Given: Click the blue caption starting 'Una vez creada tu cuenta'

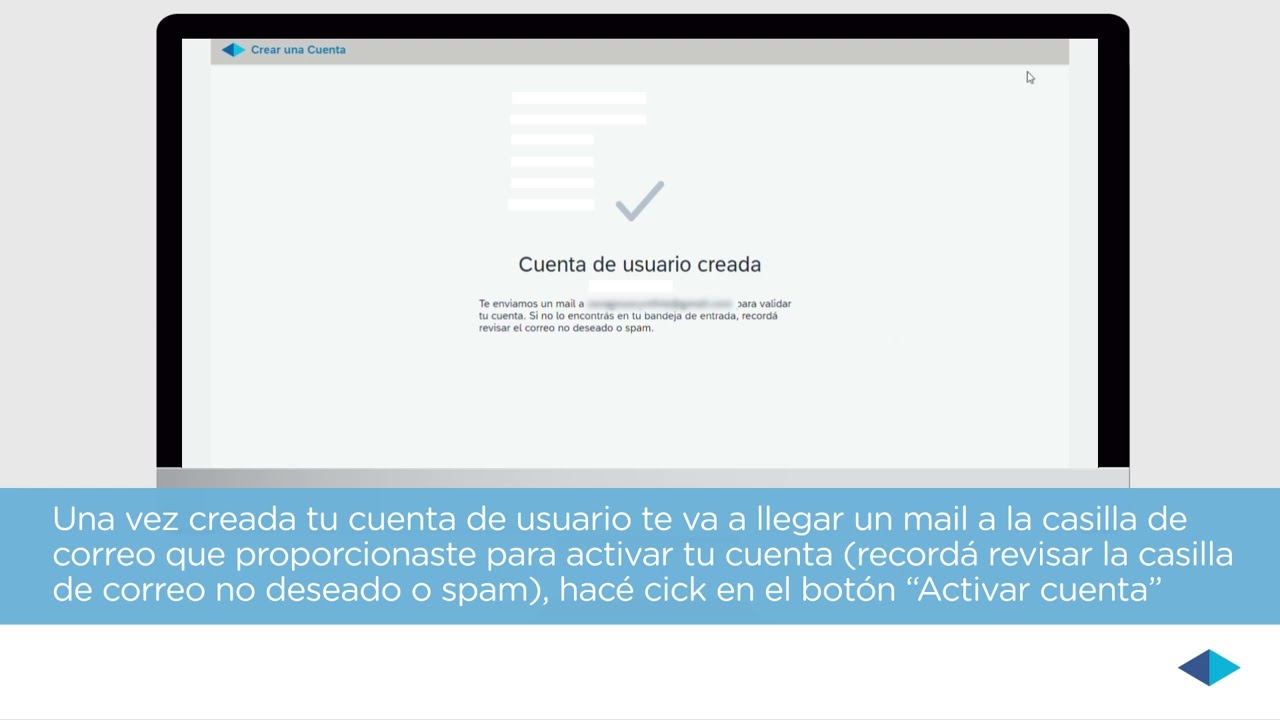Looking at the screenshot, I should tap(640, 555).
